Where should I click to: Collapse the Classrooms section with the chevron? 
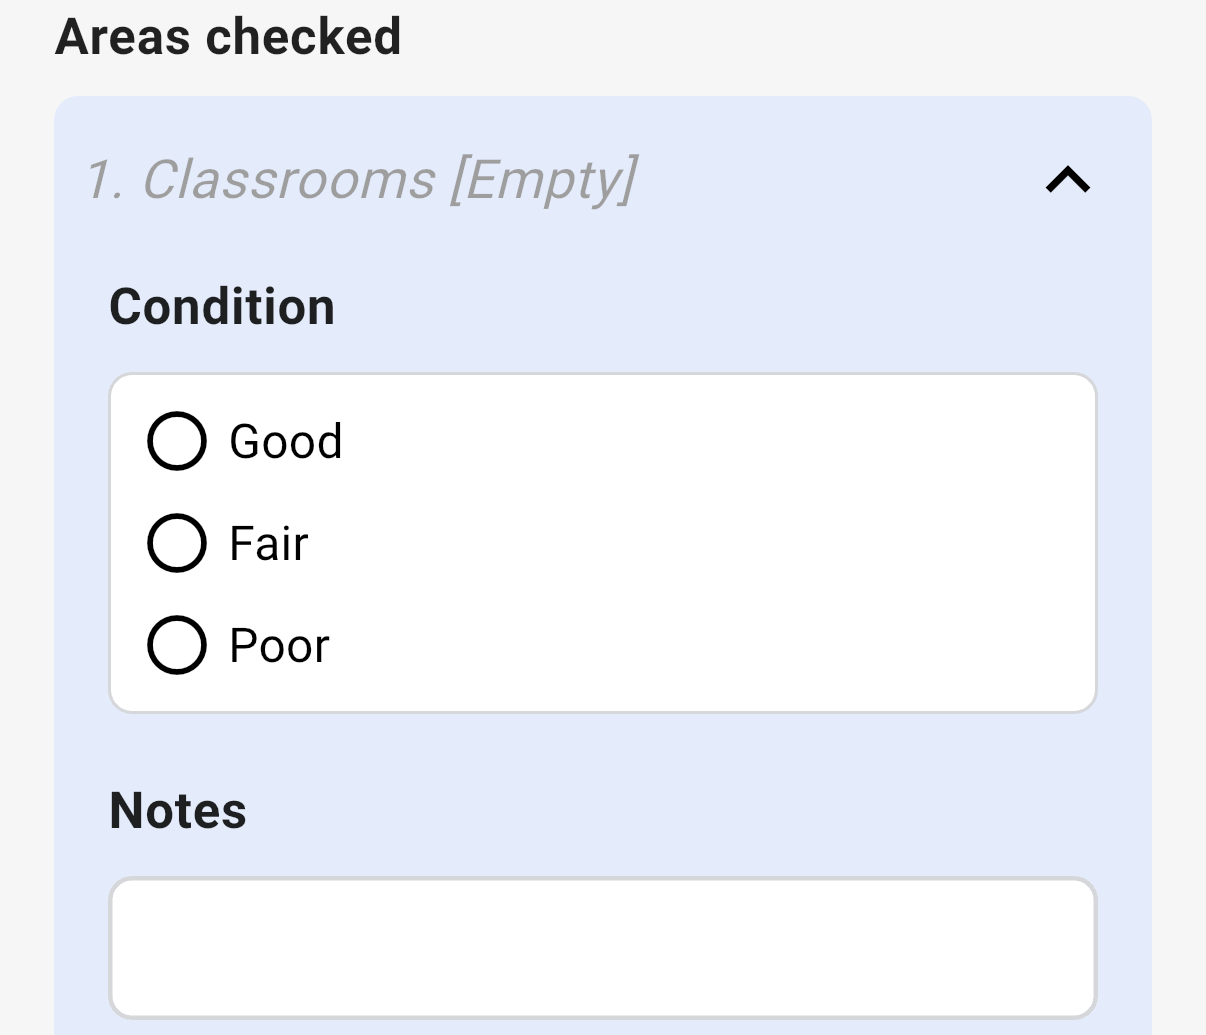(1068, 180)
